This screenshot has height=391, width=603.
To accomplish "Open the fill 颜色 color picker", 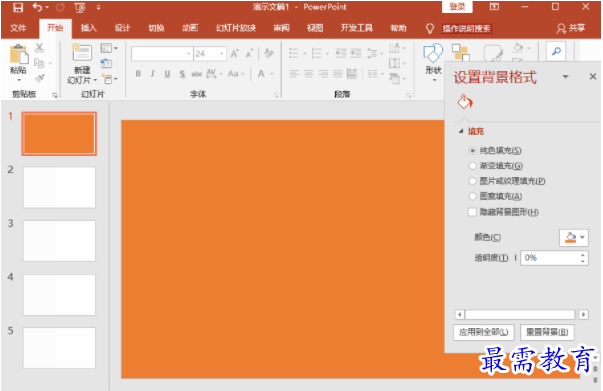I will 573,238.
